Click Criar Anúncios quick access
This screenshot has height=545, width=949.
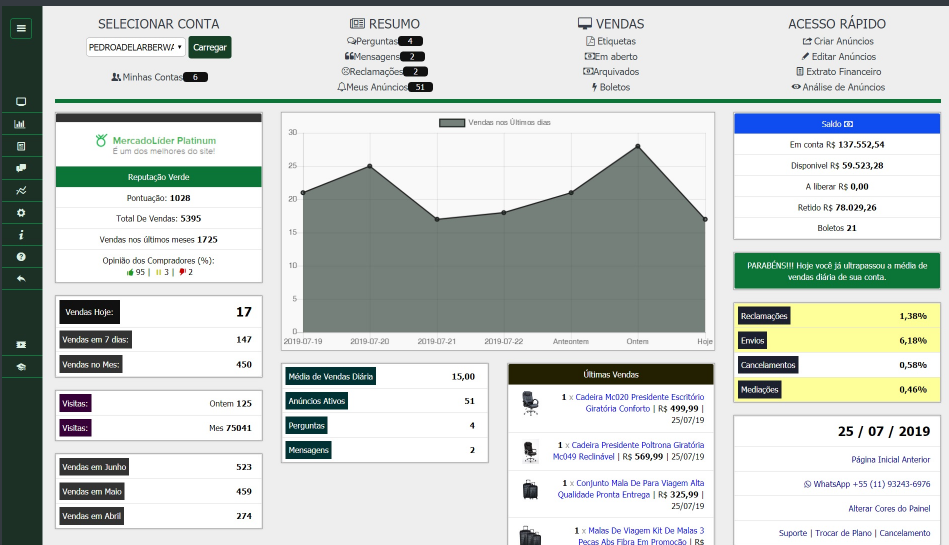tap(838, 41)
